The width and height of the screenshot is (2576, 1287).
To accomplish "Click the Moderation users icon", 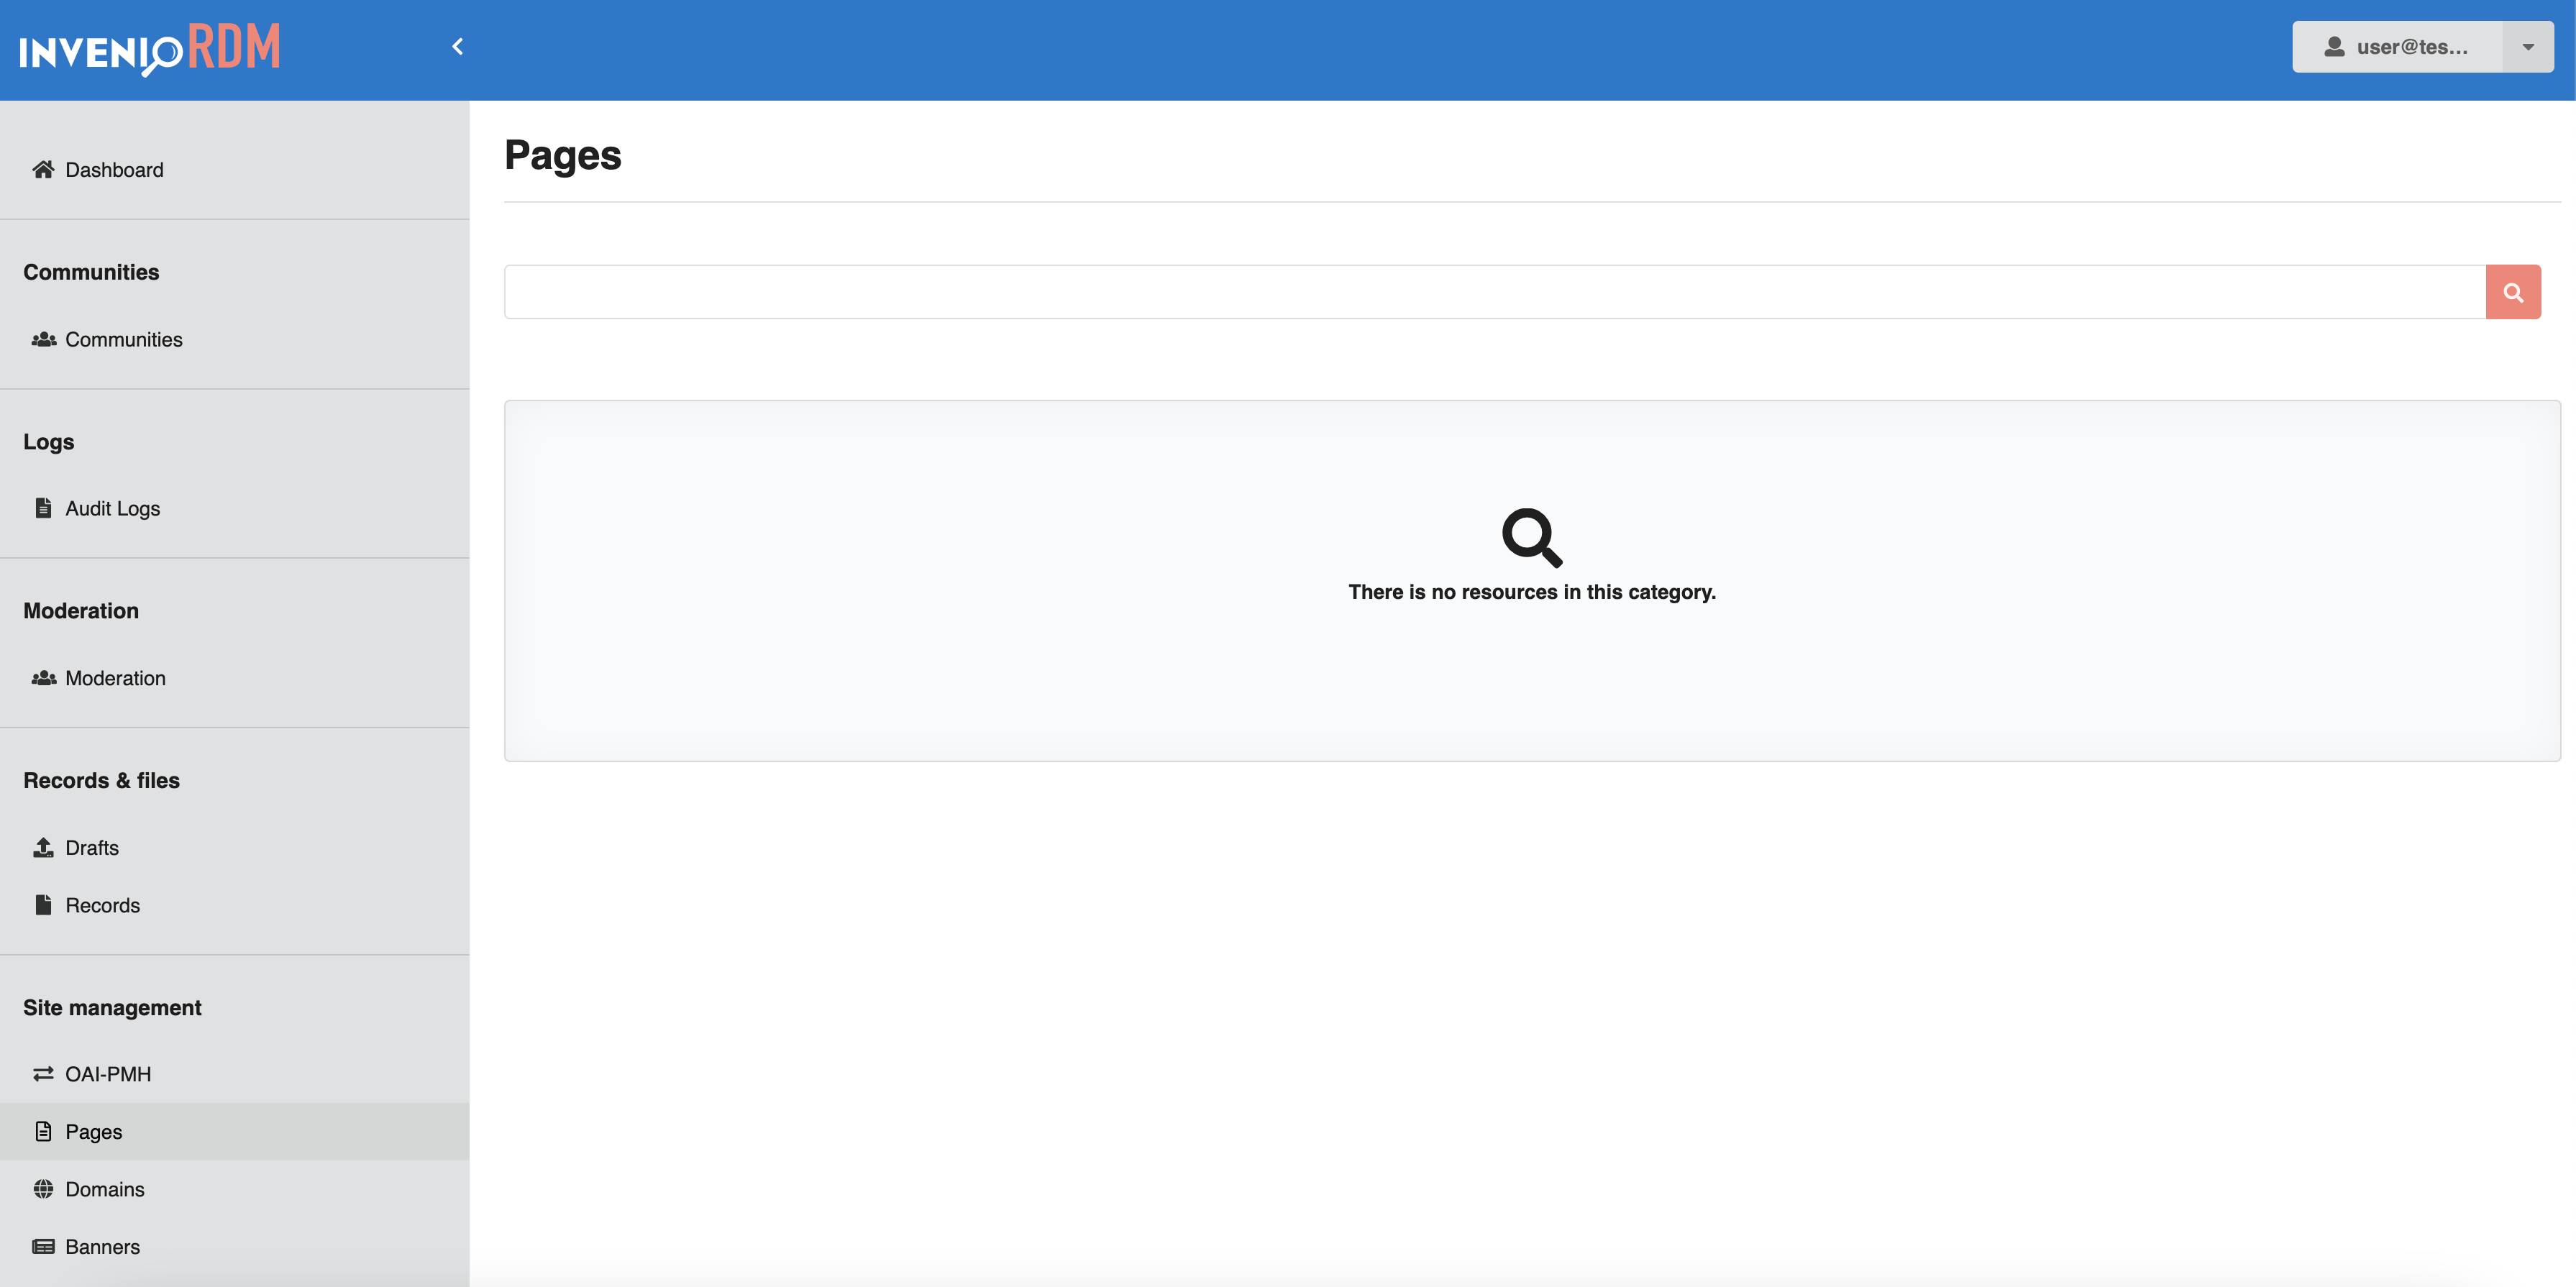I will click(43, 678).
